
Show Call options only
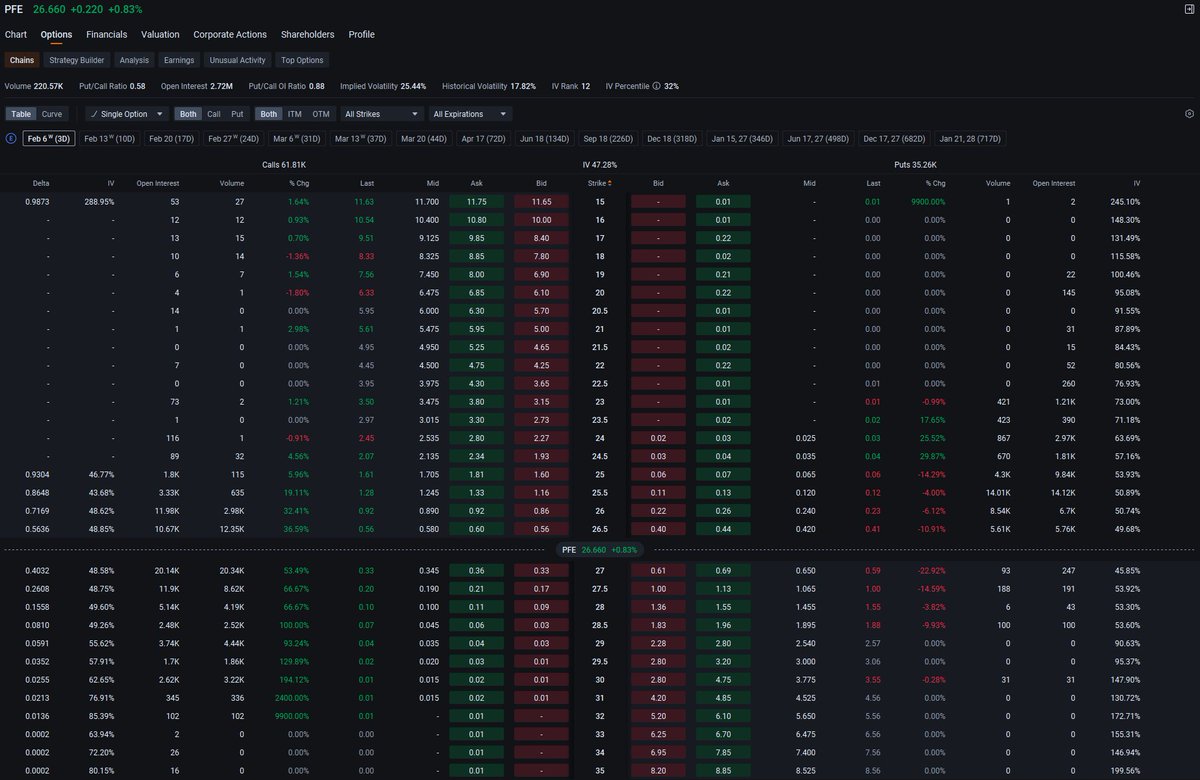(x=214, y=114)
